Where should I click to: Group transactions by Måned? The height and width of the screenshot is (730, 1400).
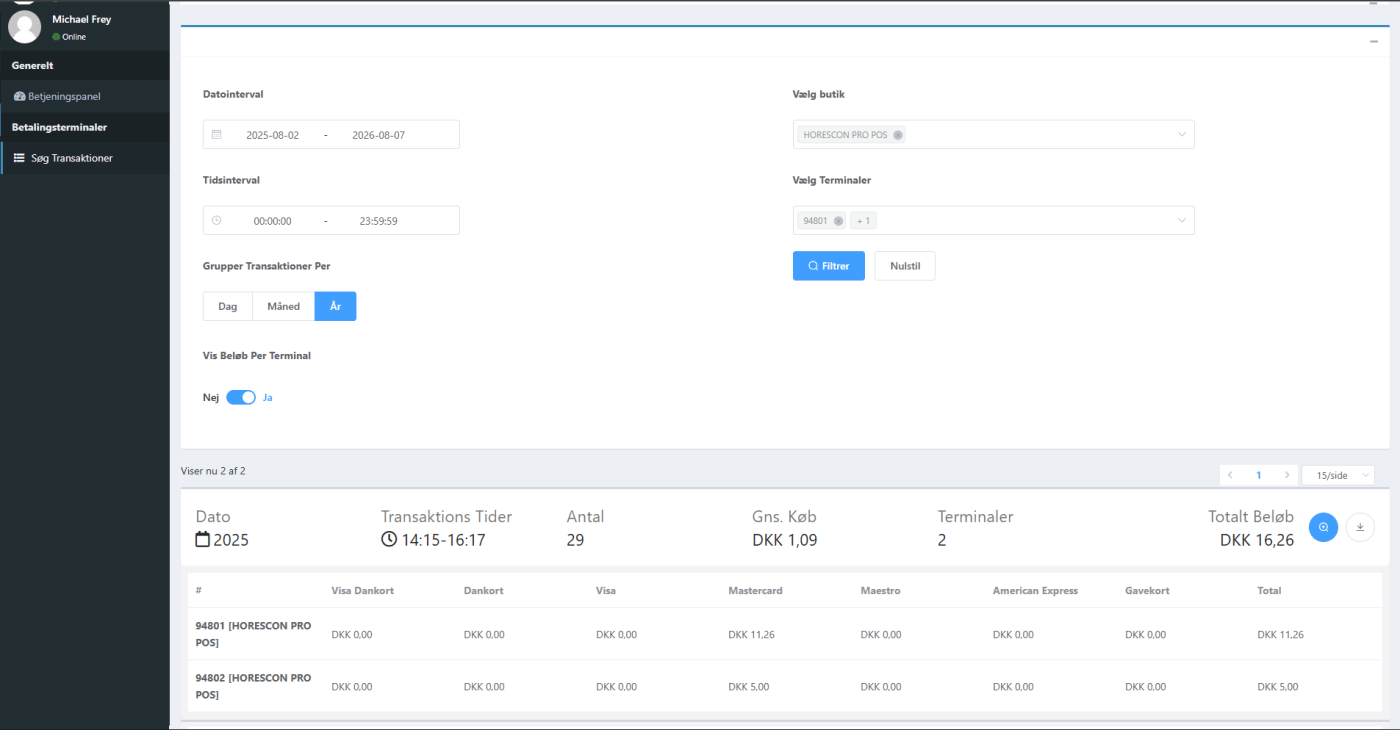click(284, 306)
